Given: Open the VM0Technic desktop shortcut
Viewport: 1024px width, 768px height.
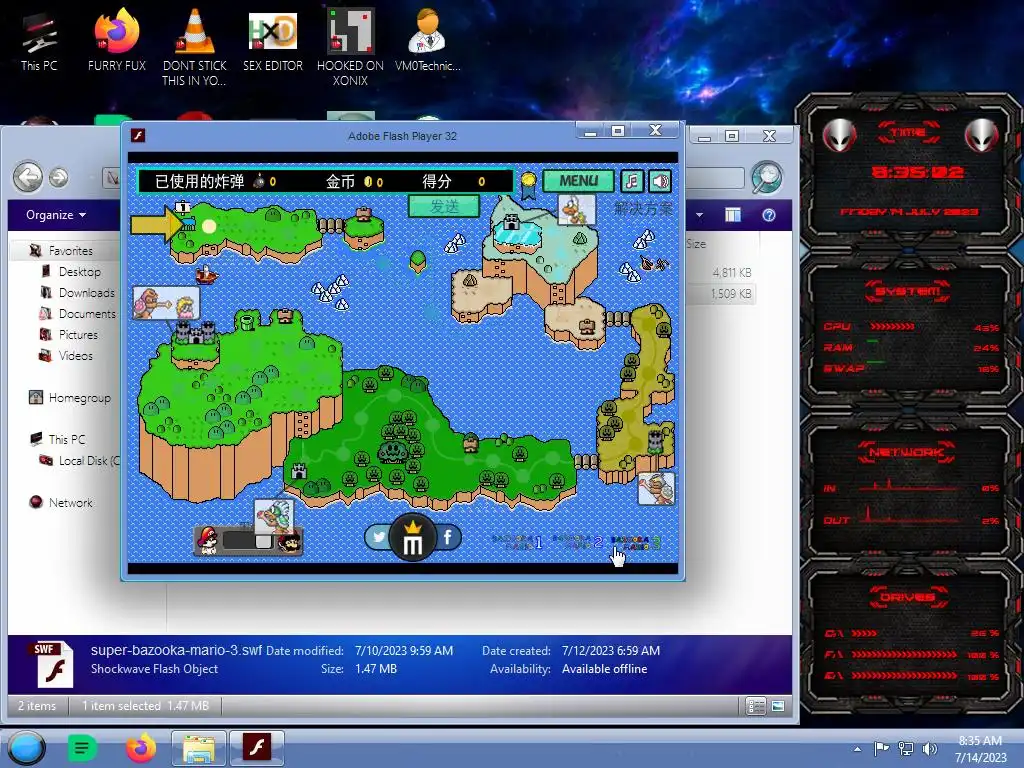Looking at the screenshot, I should 427,41.
